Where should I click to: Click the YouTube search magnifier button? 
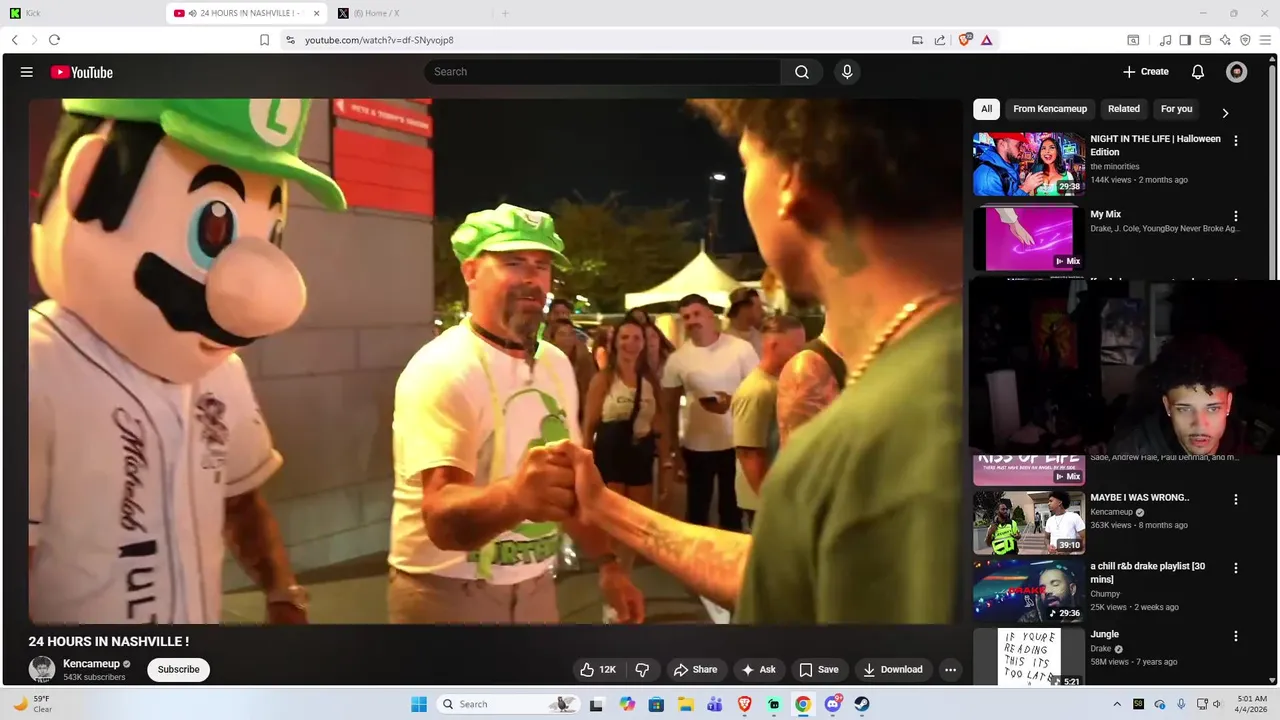802,72
